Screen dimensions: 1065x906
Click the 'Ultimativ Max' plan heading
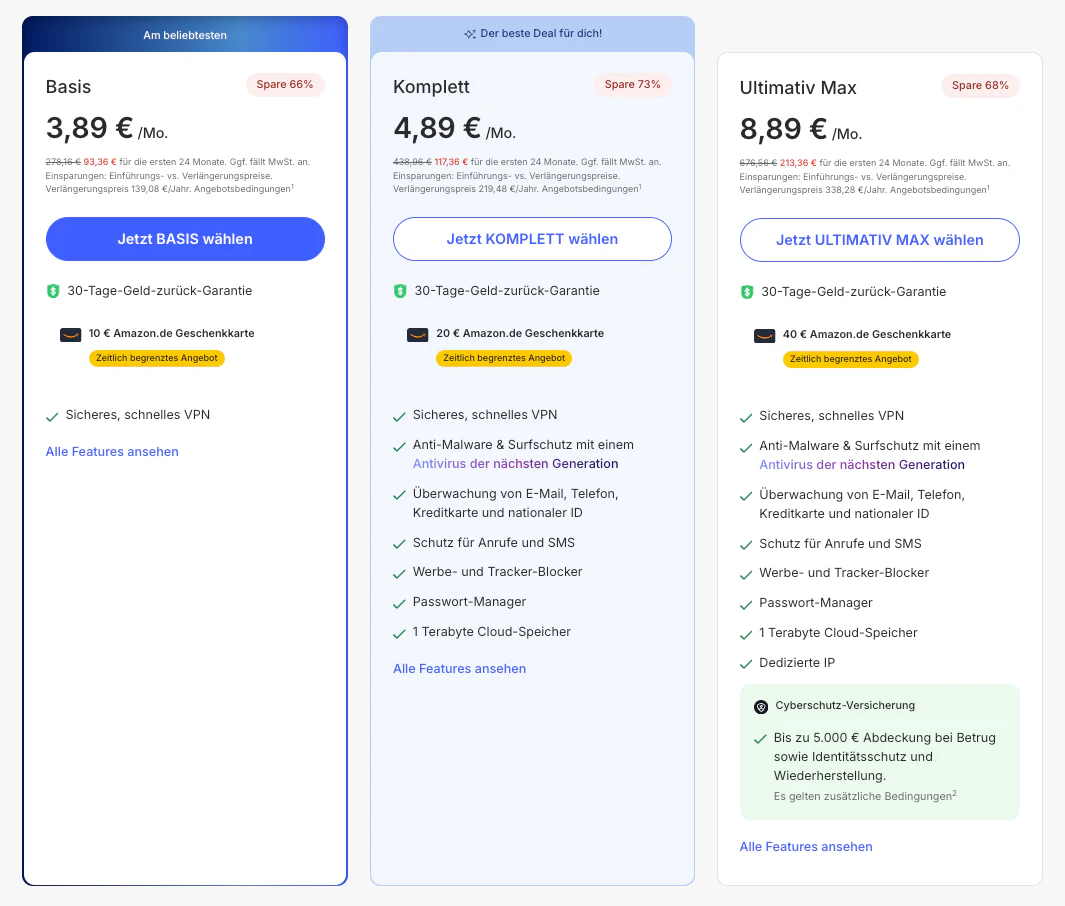coord(798,88)
